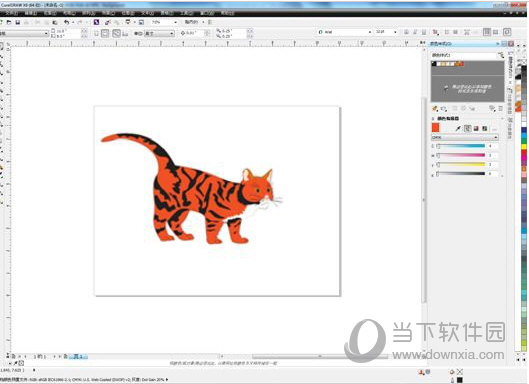Click the Export icon beside Import
Image resolution: width=529 pixels, height=384 pixels.
[x=108, y=22]
